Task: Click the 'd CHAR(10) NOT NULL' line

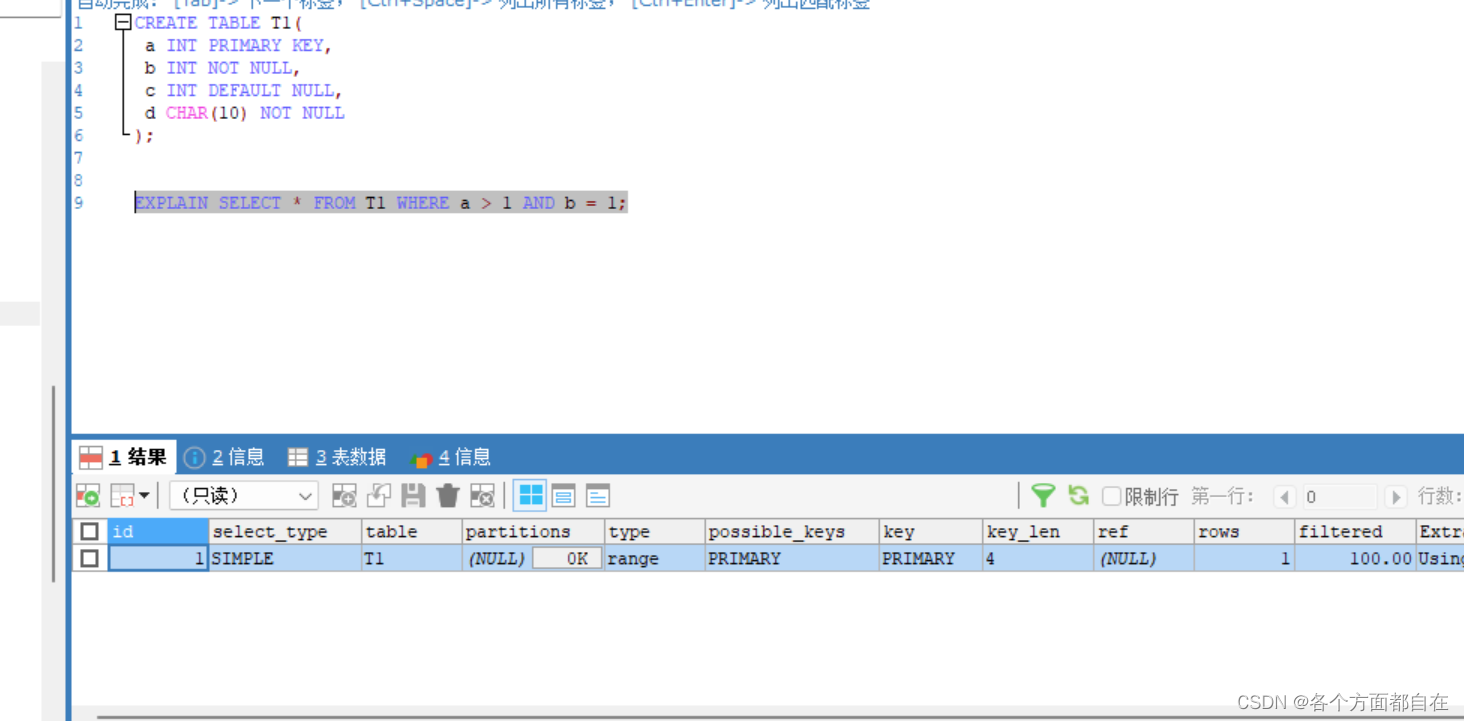Action: coord(245,113)
